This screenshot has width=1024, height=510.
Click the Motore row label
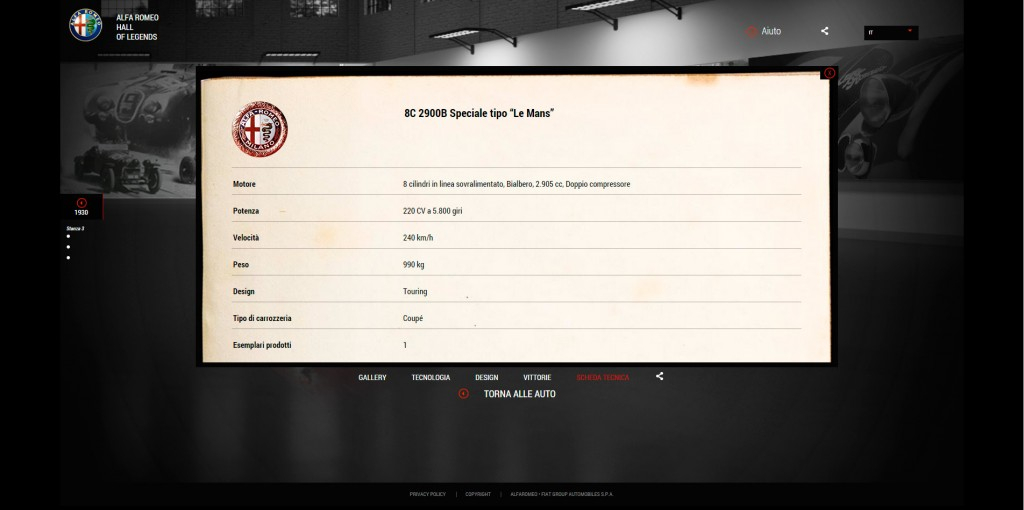[244, 184]
